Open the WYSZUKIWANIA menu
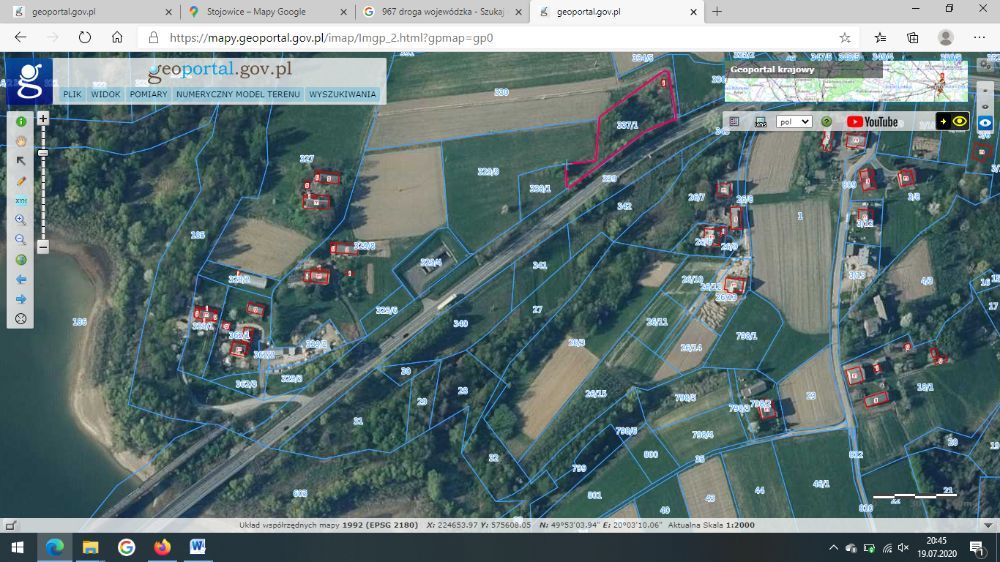1000x562 pixels. (x=342, y=94)
